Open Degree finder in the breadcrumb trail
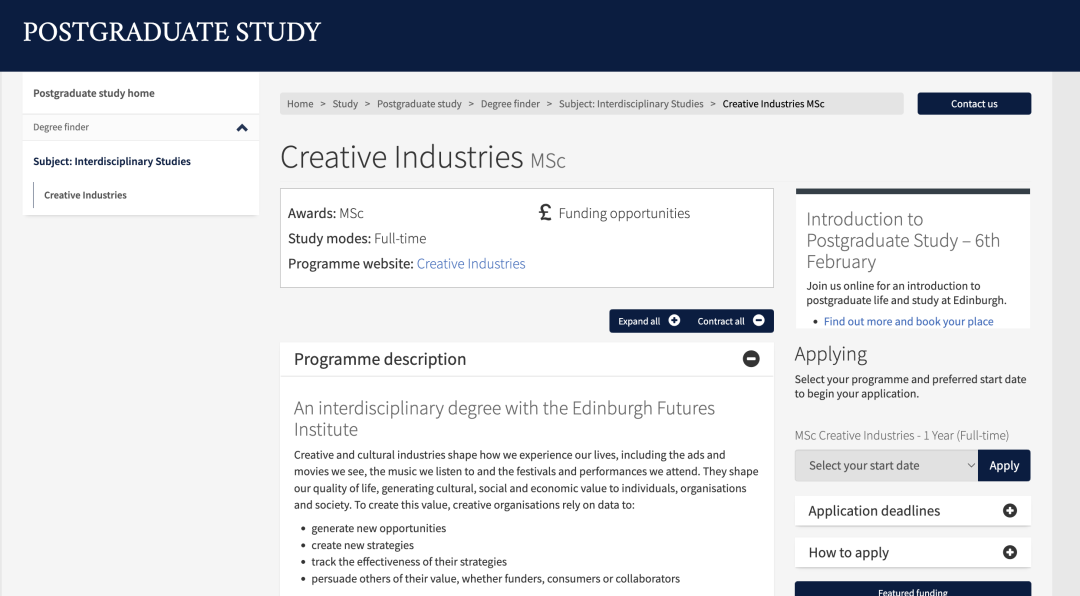The width and height of the screenshot is (1080, 596). (510, 104)
